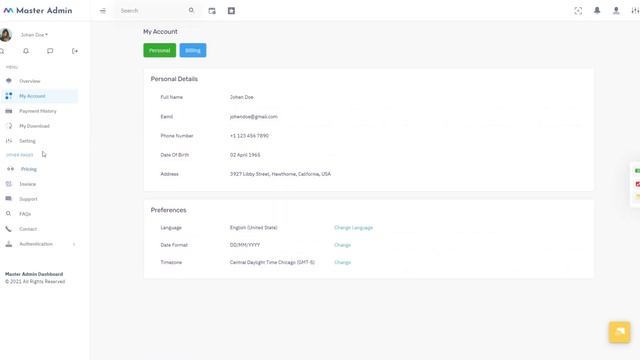Screen dimensions: 640x360
Task: Click the search magnifier icon
Action: (191, 11)
